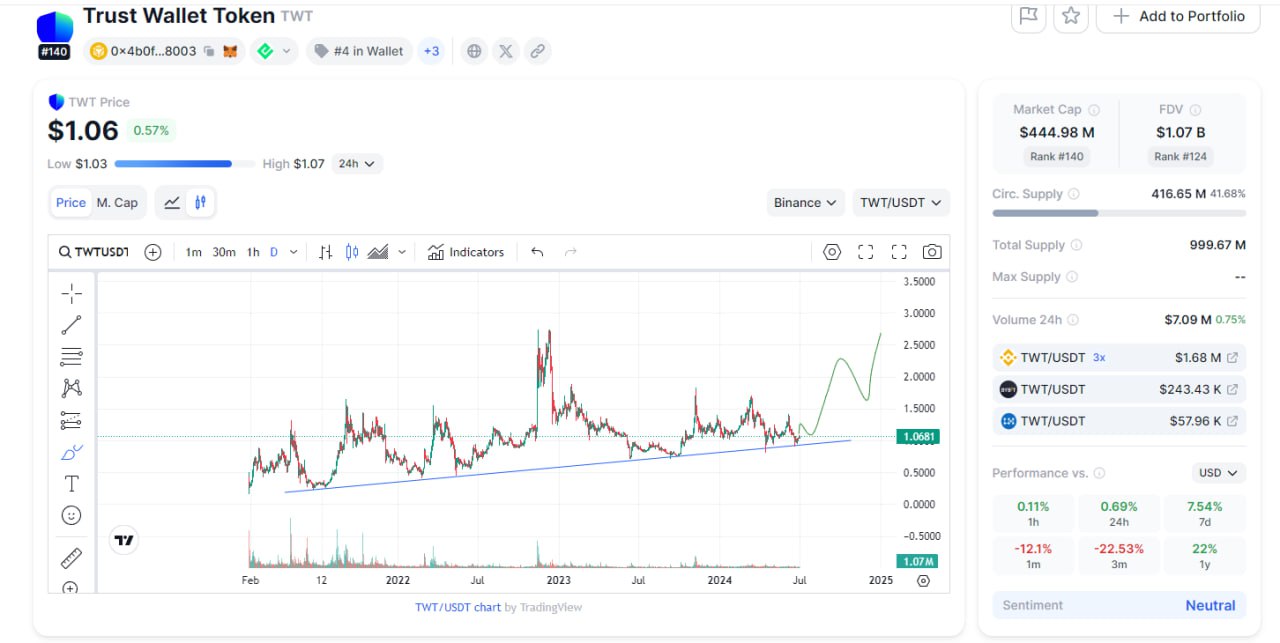Viewport: 1280px width, 643px height.
Task: Click the MetaMask fox icon
Action: pyautogui.click(x=230, y=51)
